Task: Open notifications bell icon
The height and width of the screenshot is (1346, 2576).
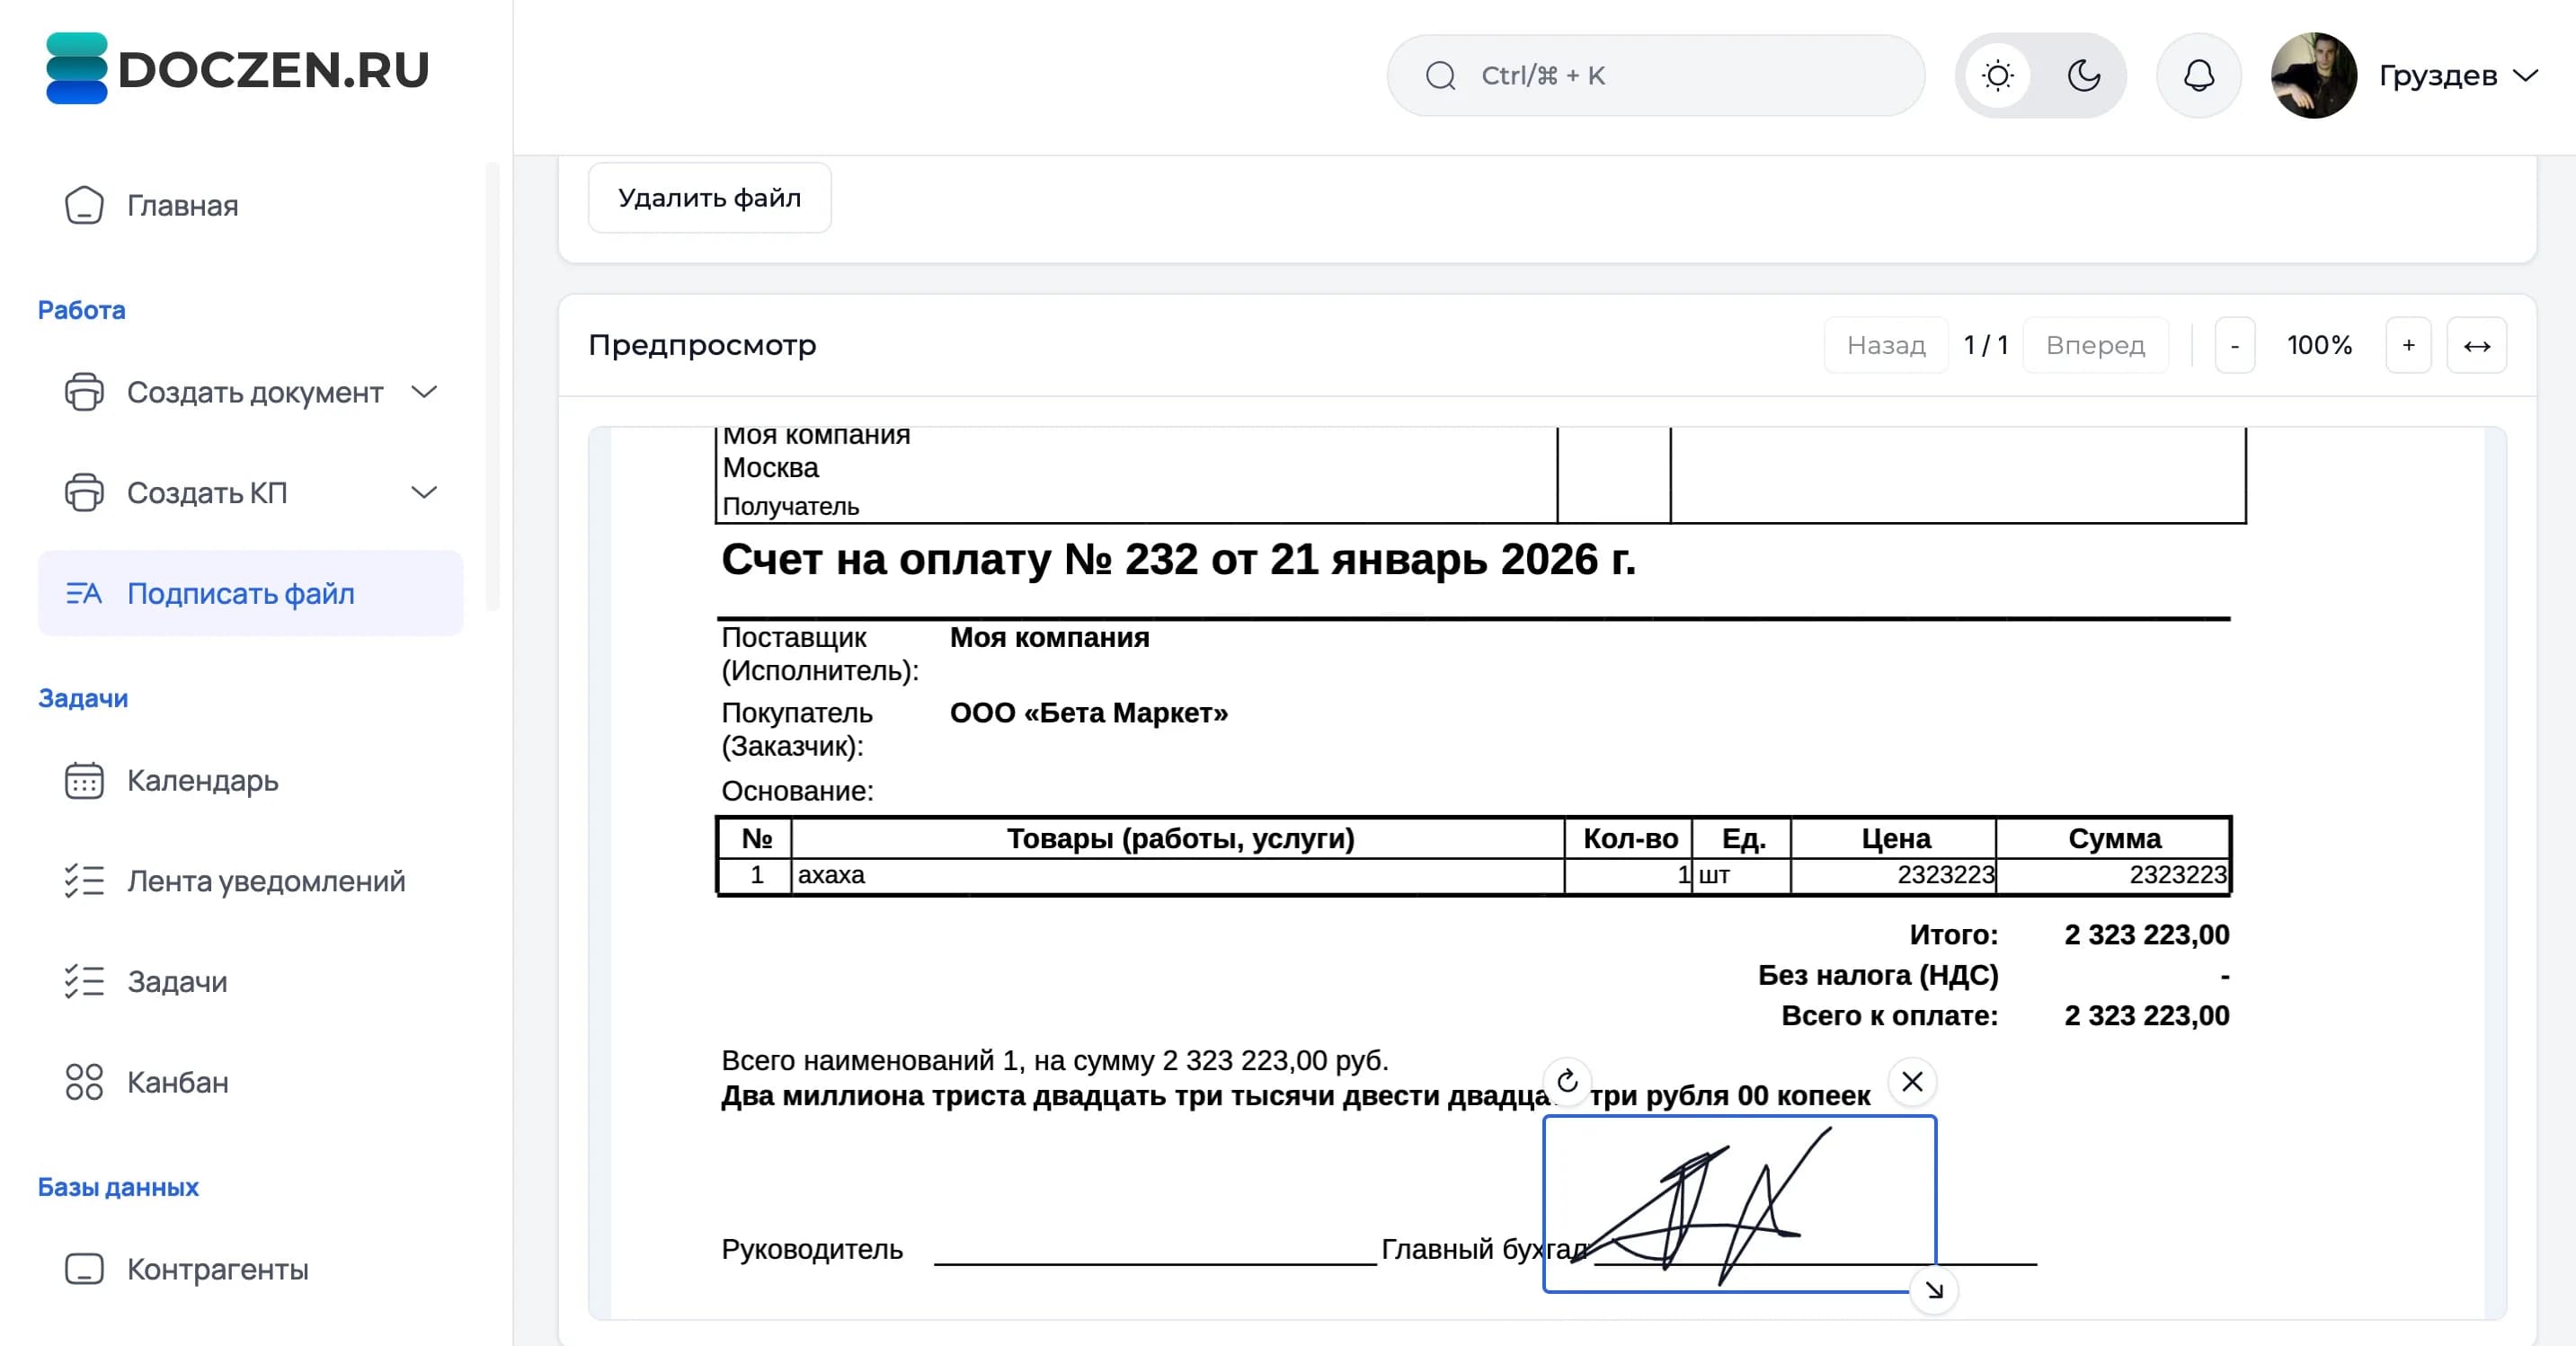Action: point(2198,76)
